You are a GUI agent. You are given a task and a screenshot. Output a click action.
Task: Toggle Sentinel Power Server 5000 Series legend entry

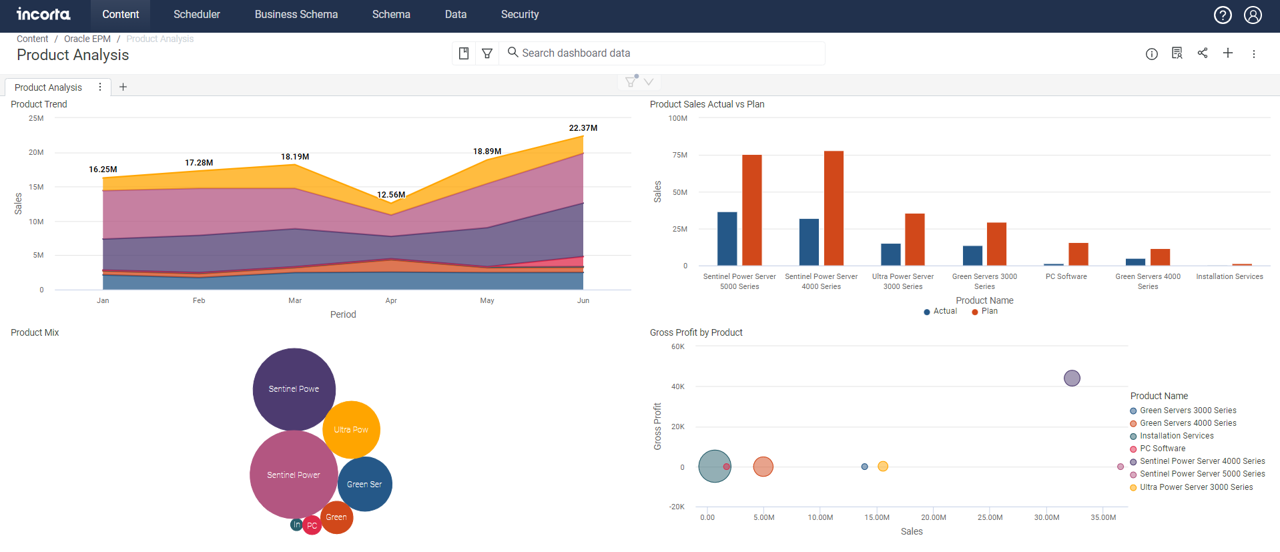(1197, 474)
